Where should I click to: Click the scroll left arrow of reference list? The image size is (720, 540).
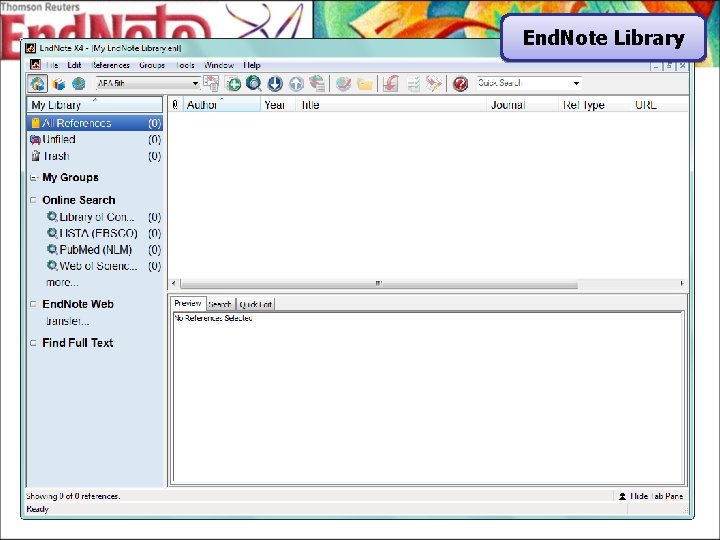pos(174,283)
